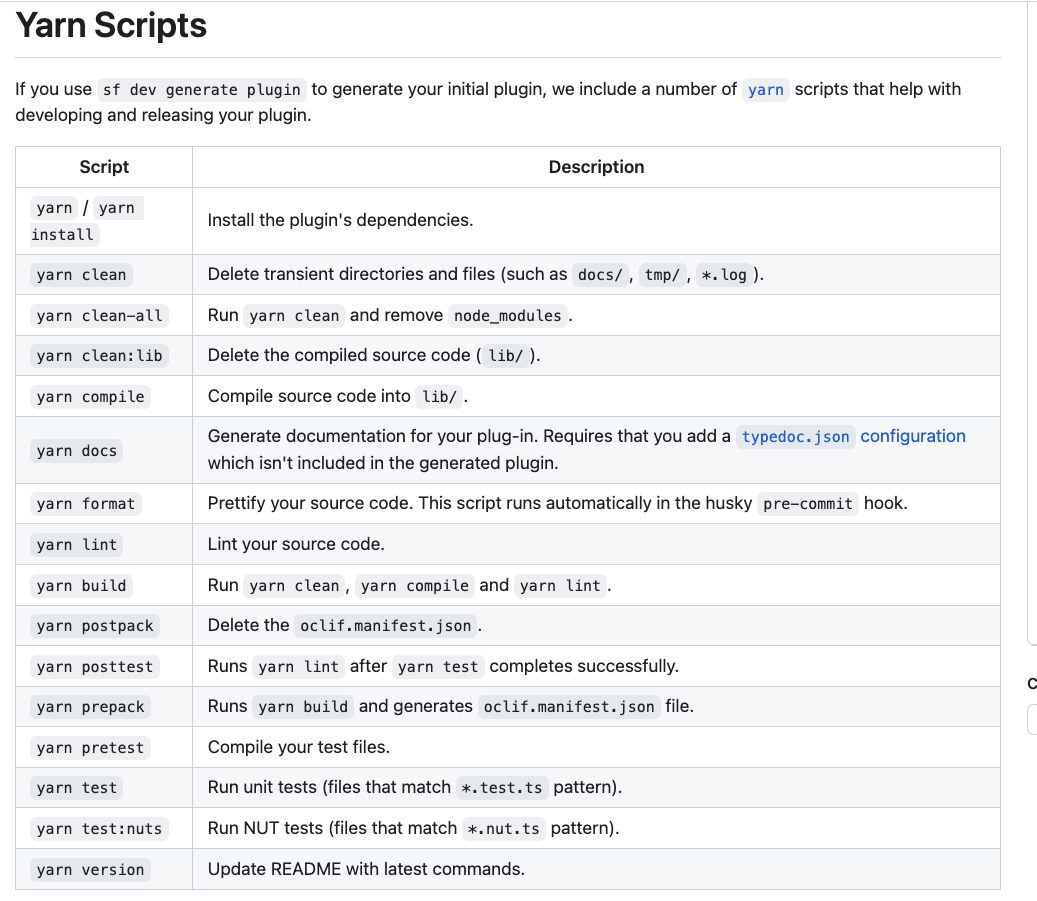Select the "yarn lint" script cell
Viewport: 1037px width, 901px height.
pyautogui.click(x=76, y=544)
